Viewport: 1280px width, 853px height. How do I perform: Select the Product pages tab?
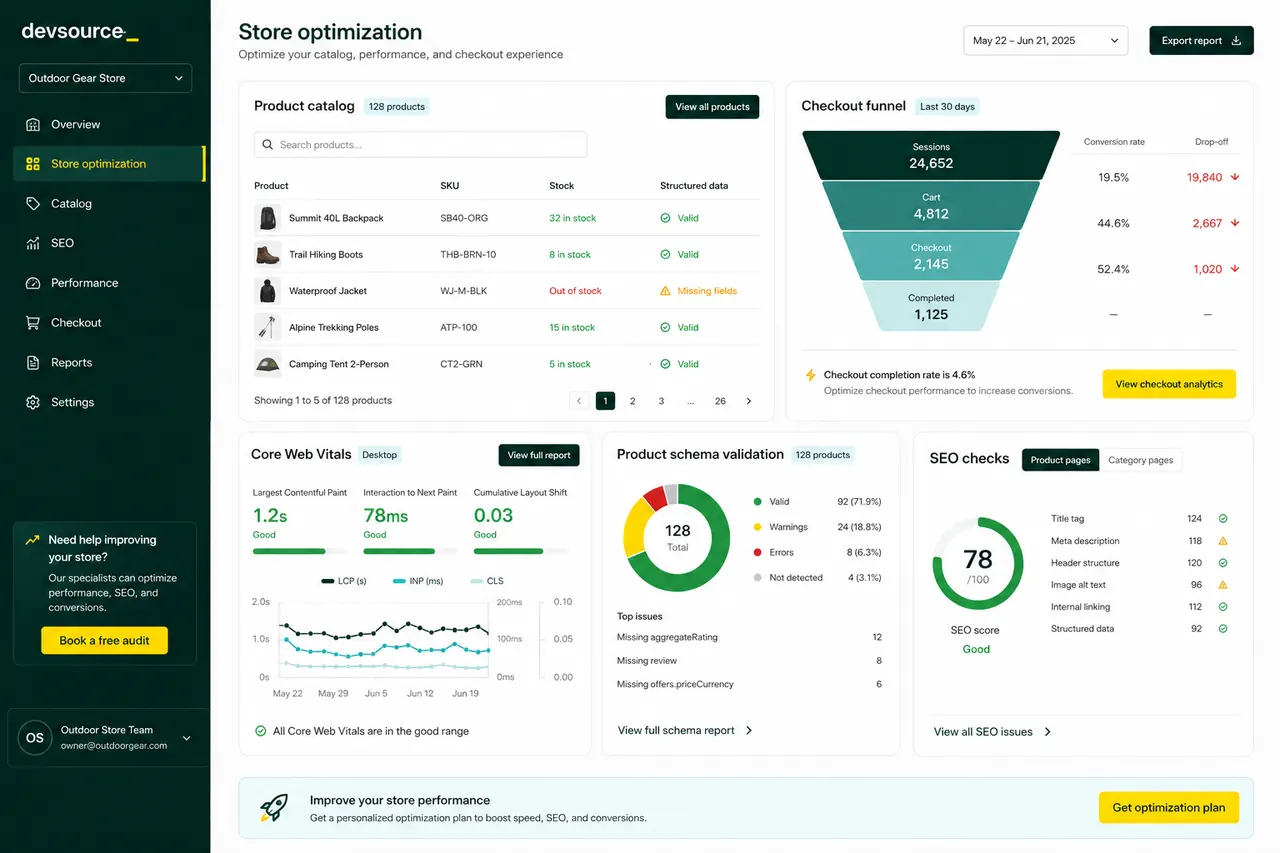click(x=1060, y=460)
